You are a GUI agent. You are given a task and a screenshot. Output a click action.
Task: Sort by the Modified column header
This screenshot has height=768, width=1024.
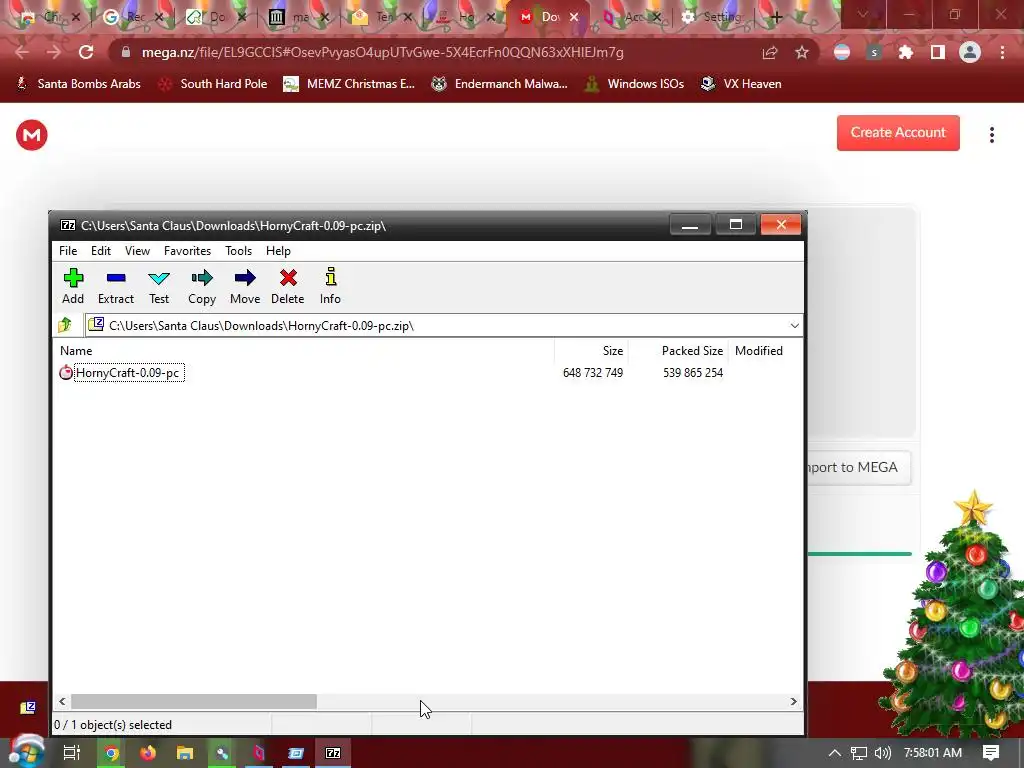[x=758, y=351]
